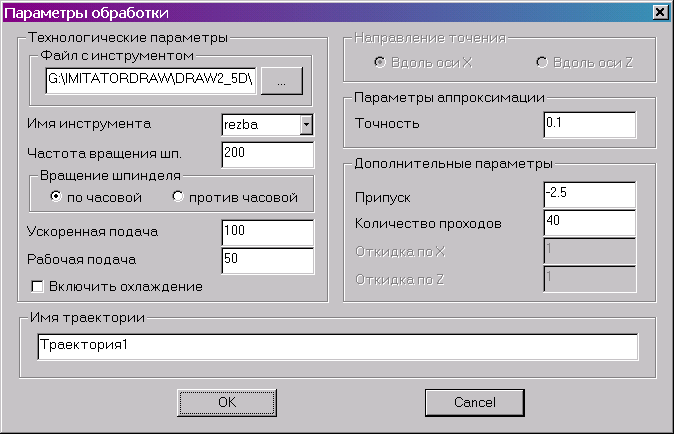Close the Параметры обработки dialog
The height and width of the screenshot is (434, 674).
(x=660, y=12)
